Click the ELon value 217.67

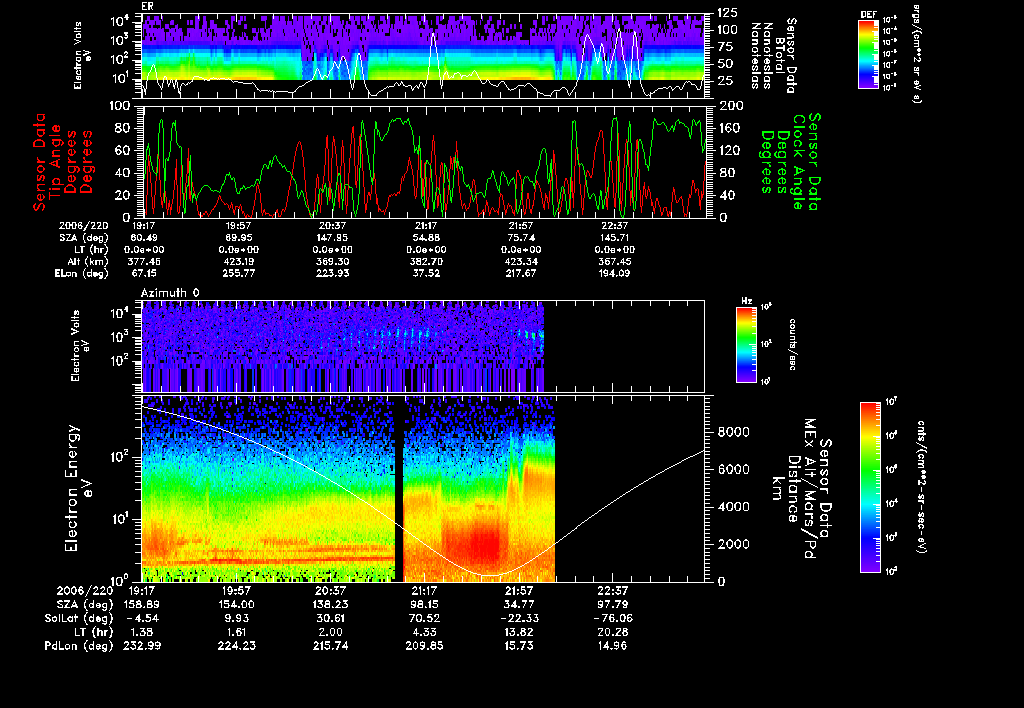tap(520, 274)
